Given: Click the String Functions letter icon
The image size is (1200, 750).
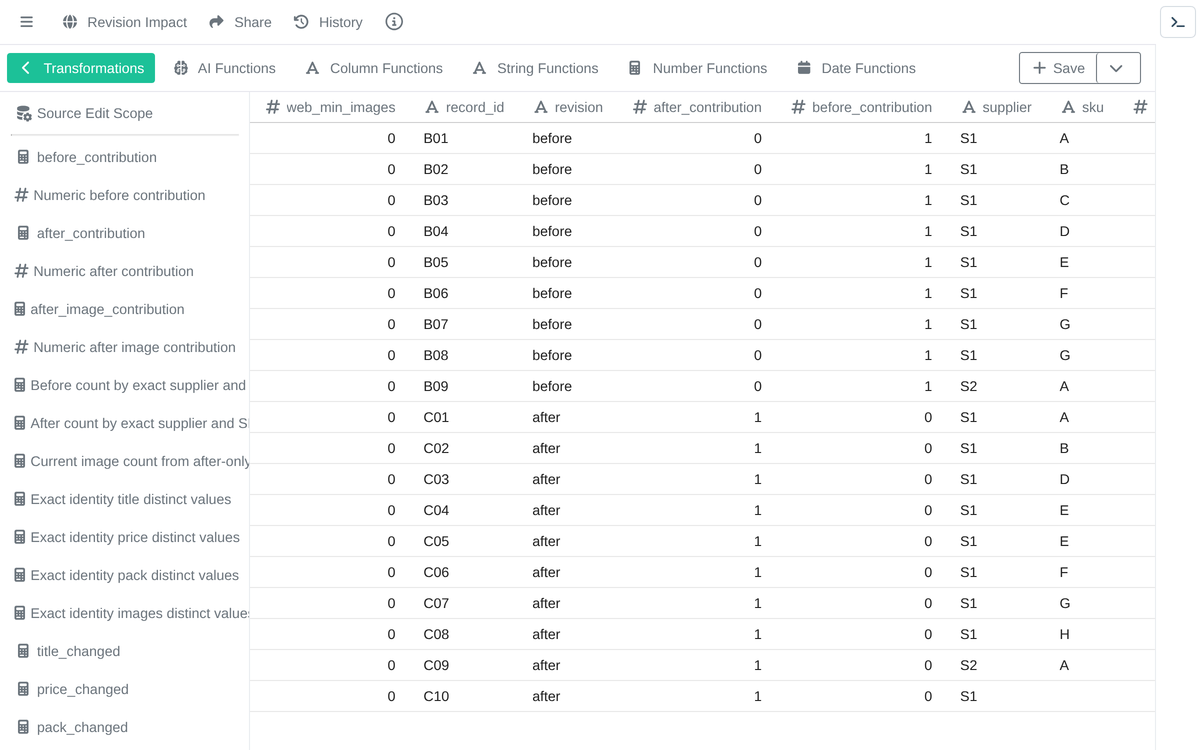Looking at the screenshot, I should pos(480,68).
